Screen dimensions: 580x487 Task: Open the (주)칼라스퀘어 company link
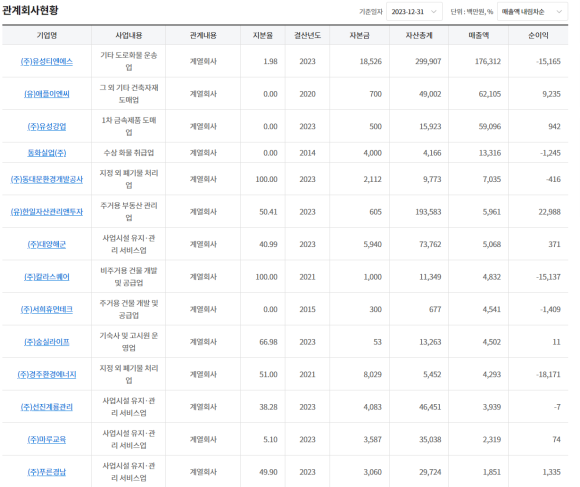coord(47,277)
